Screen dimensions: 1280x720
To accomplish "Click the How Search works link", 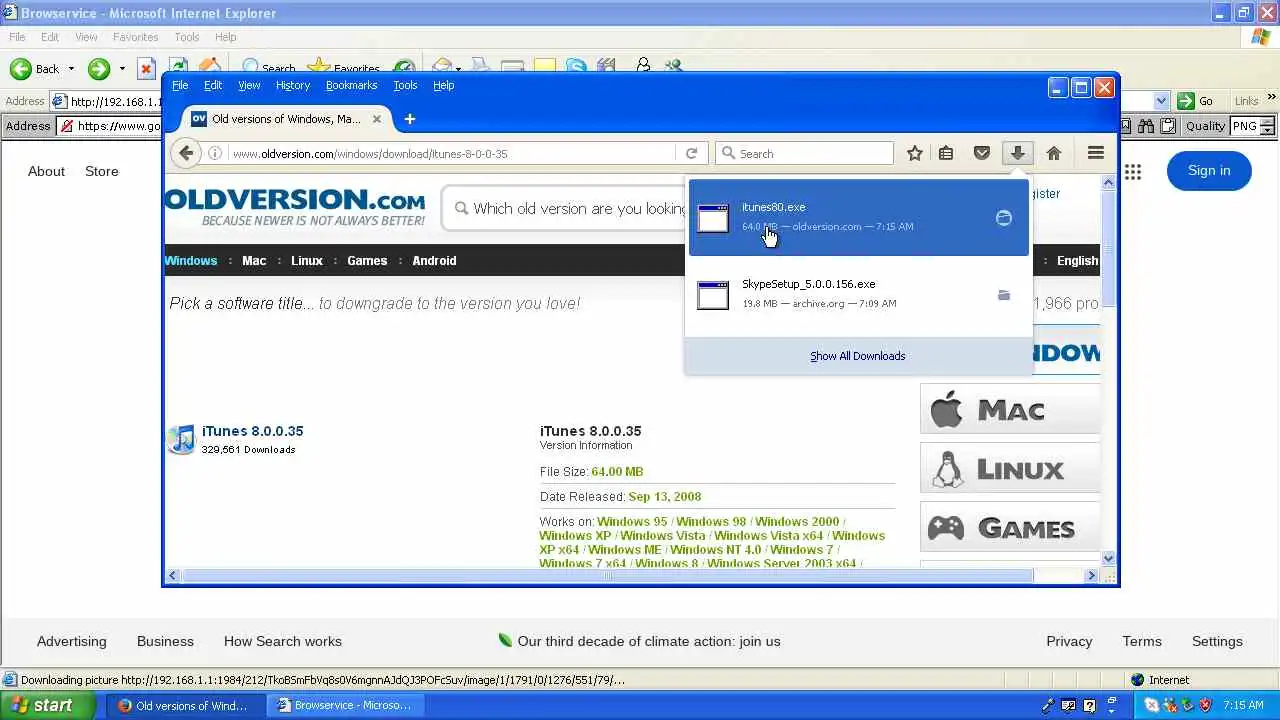I will pyautogui.click(x=283, y=641).
